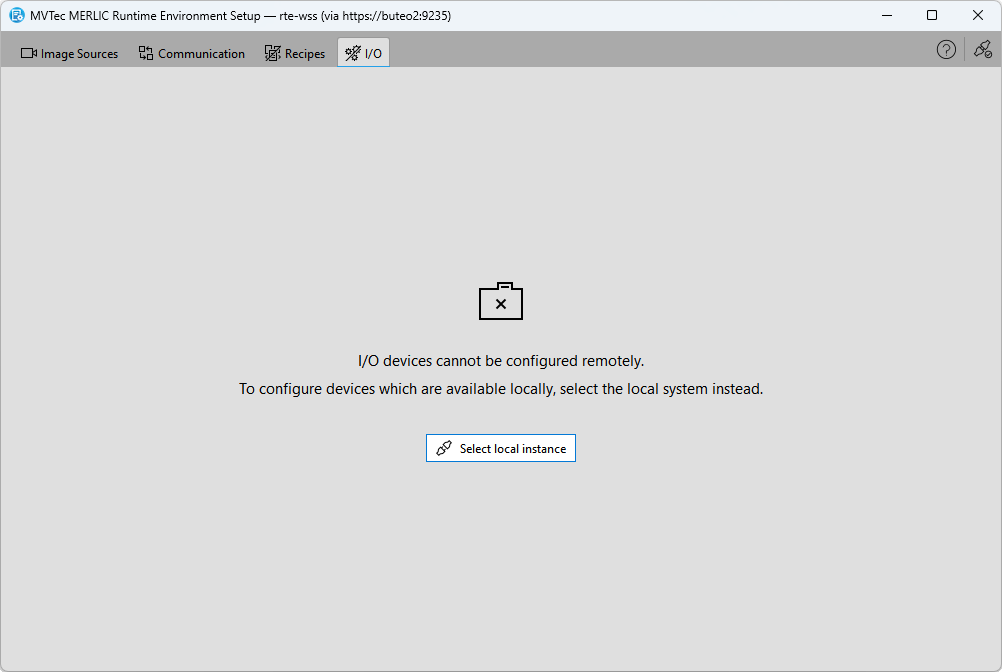
Task: Click the Select local instance button
Action: (501, 448)
